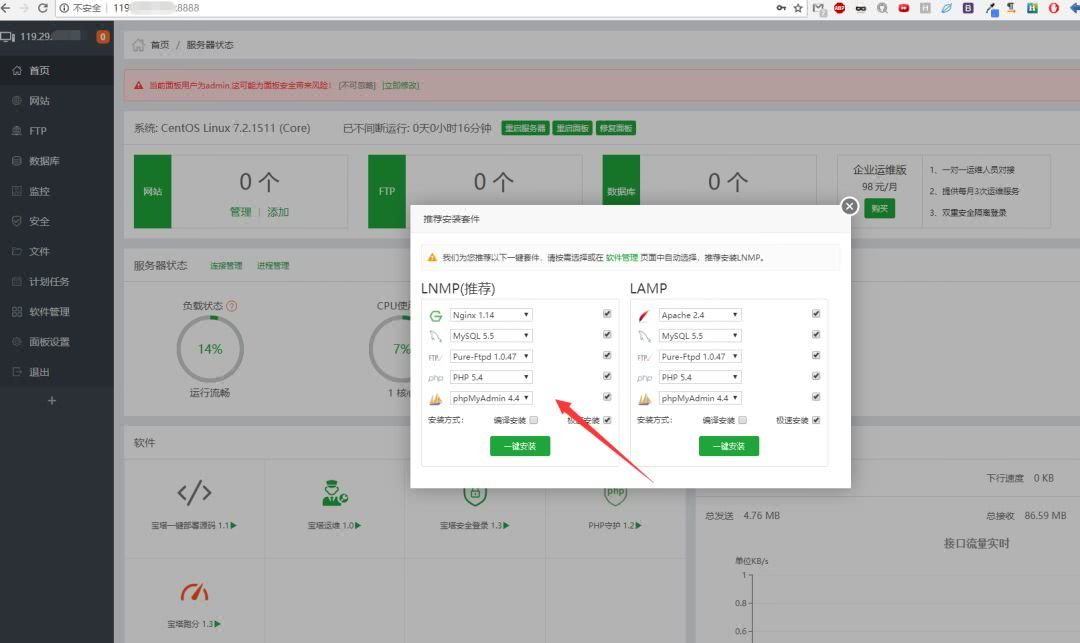Click the 网站 globe icon in sidebar
Viewport: 1080px width, 643px height.
17,101
